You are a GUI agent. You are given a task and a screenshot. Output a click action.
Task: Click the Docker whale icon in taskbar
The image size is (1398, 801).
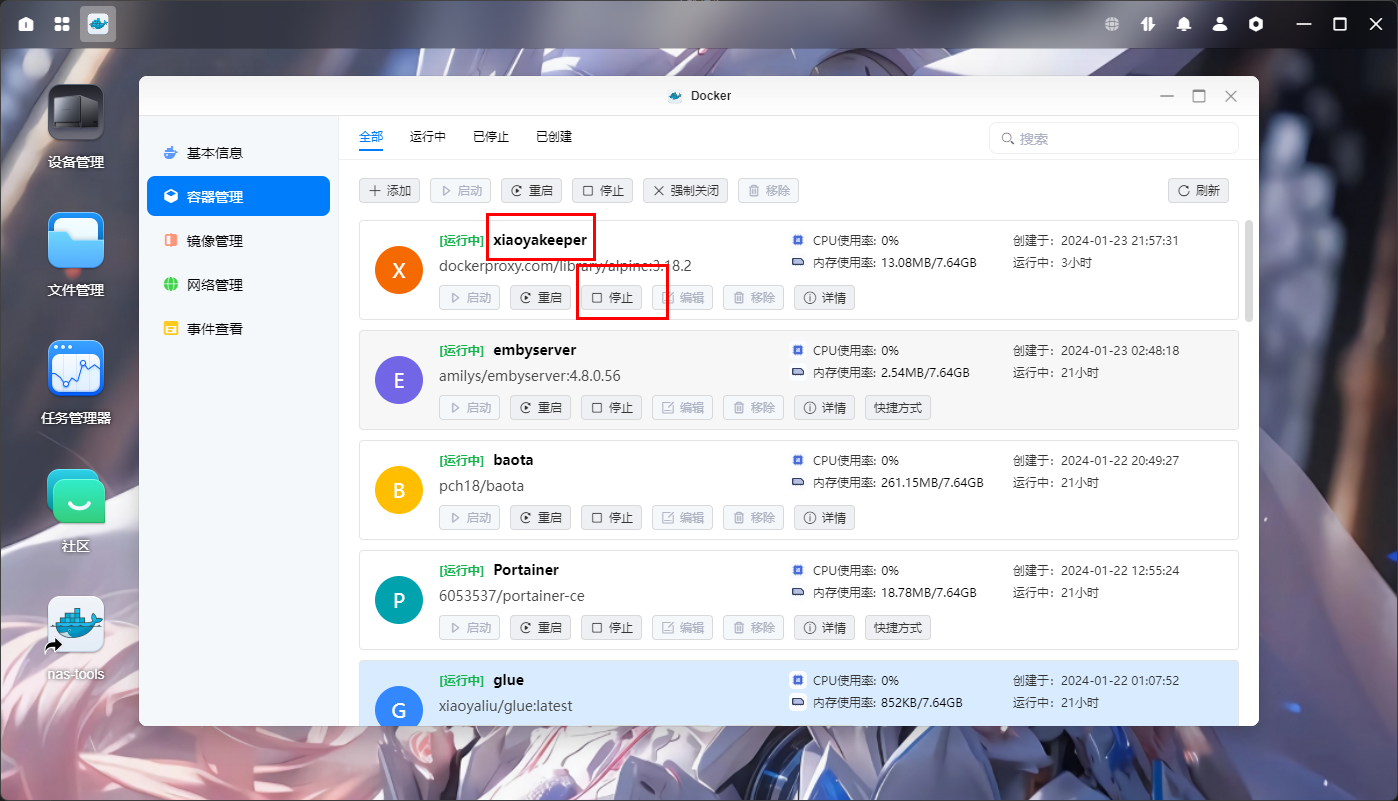pos(98,24)
